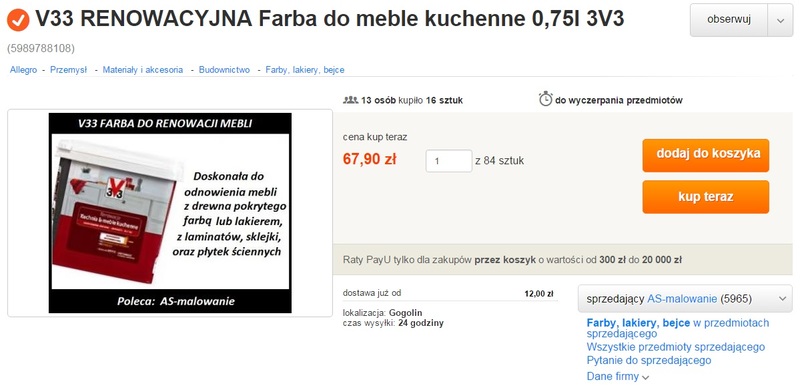The height and width of the screenshot is (386, 800).
Task: Expand Dane firmy details
Action: [618, 377]
